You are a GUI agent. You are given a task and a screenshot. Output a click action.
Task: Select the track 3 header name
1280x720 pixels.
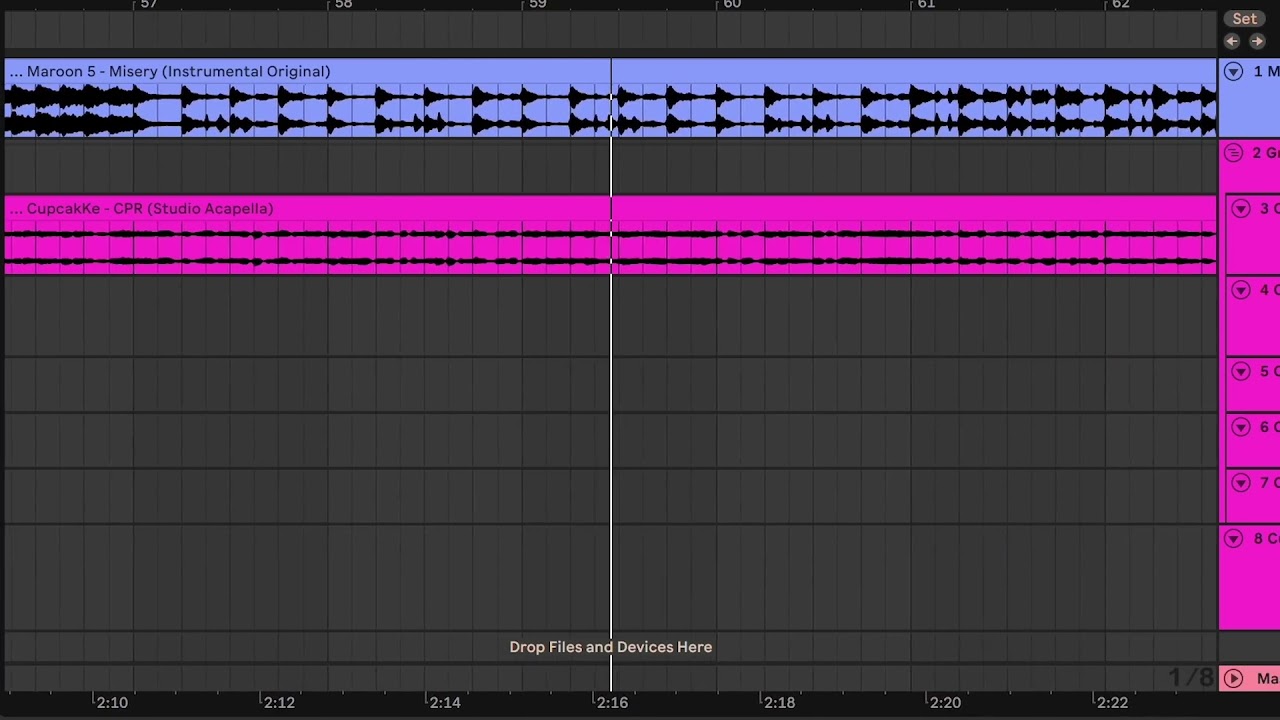[1270, 209]
